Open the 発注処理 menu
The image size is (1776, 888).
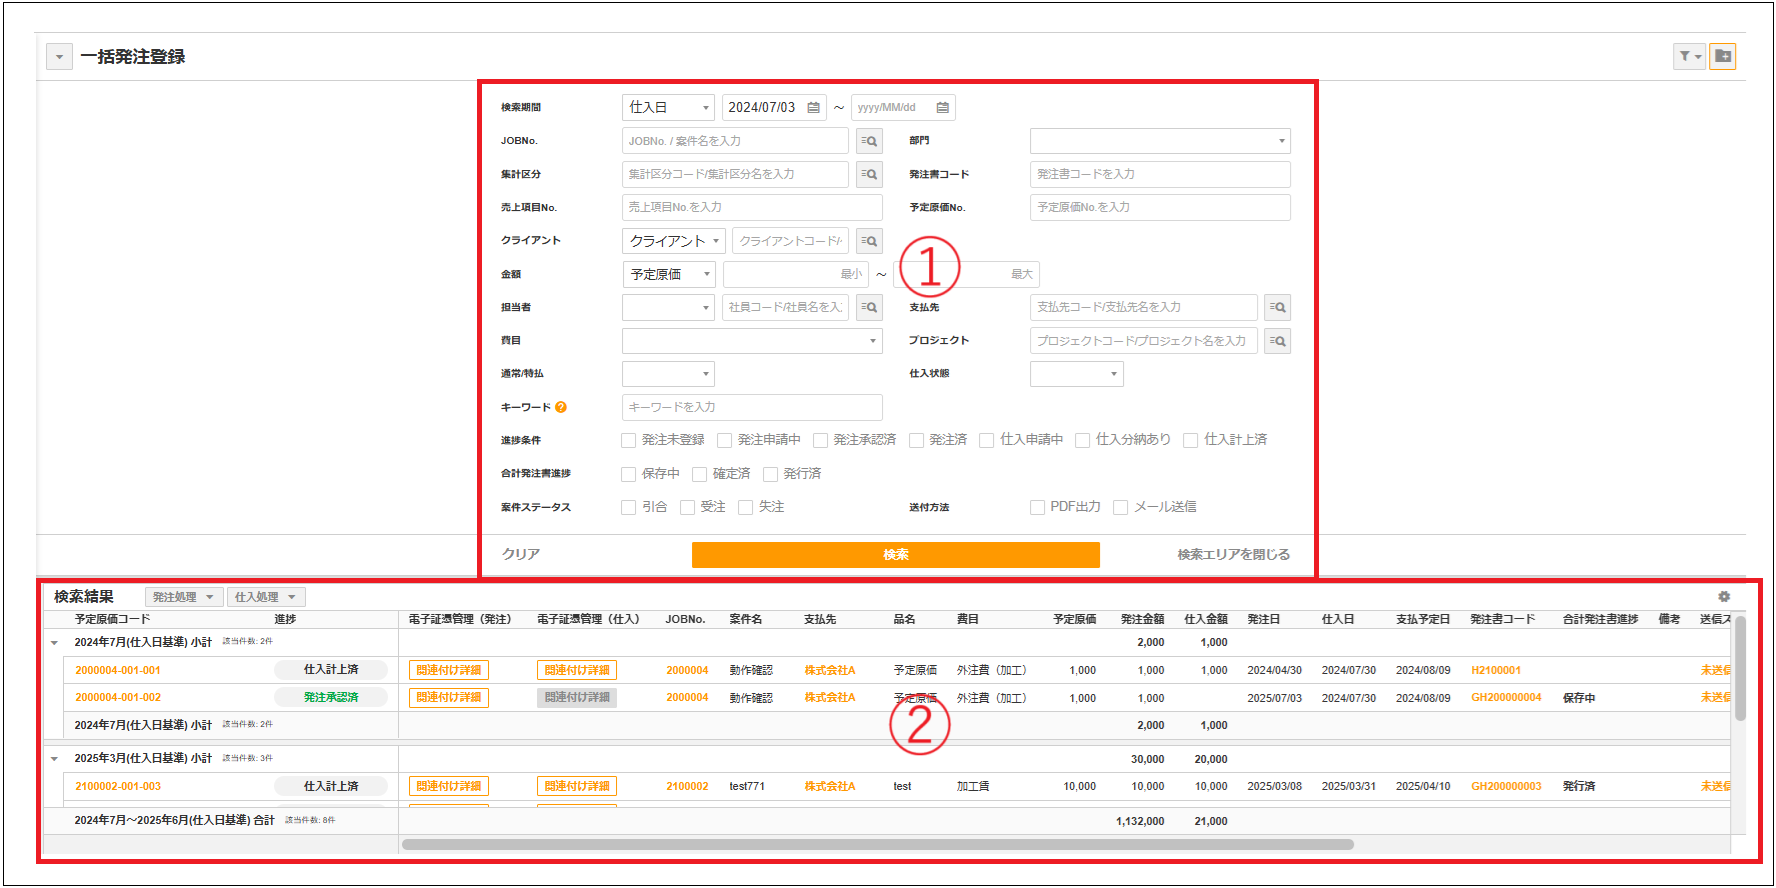pyautogui.click(x=183, y=597)
